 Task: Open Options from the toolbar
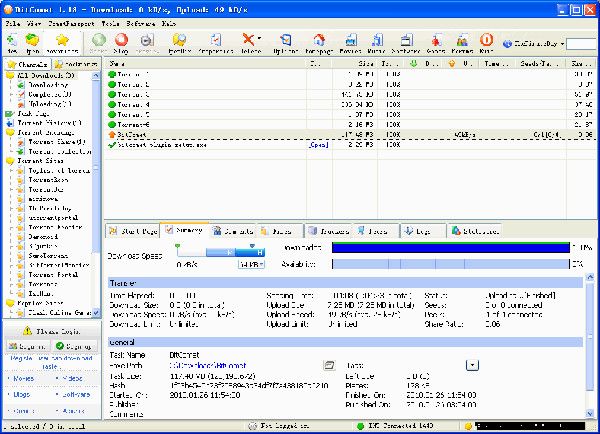285,40
